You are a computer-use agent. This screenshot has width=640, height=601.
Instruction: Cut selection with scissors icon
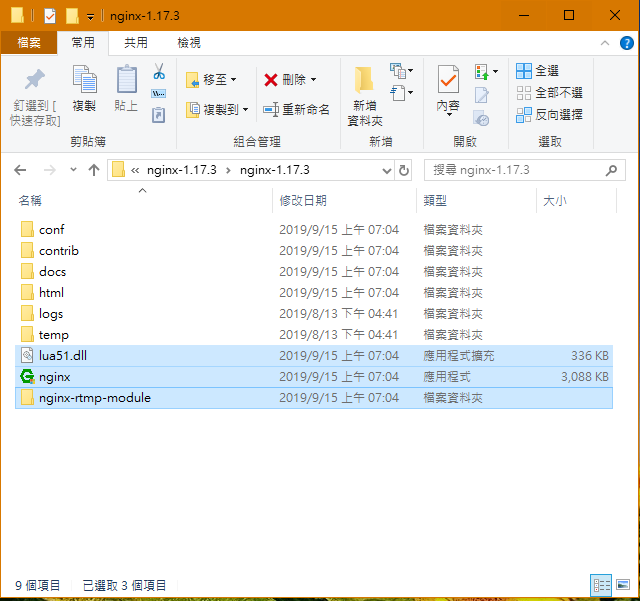point(159,71)
